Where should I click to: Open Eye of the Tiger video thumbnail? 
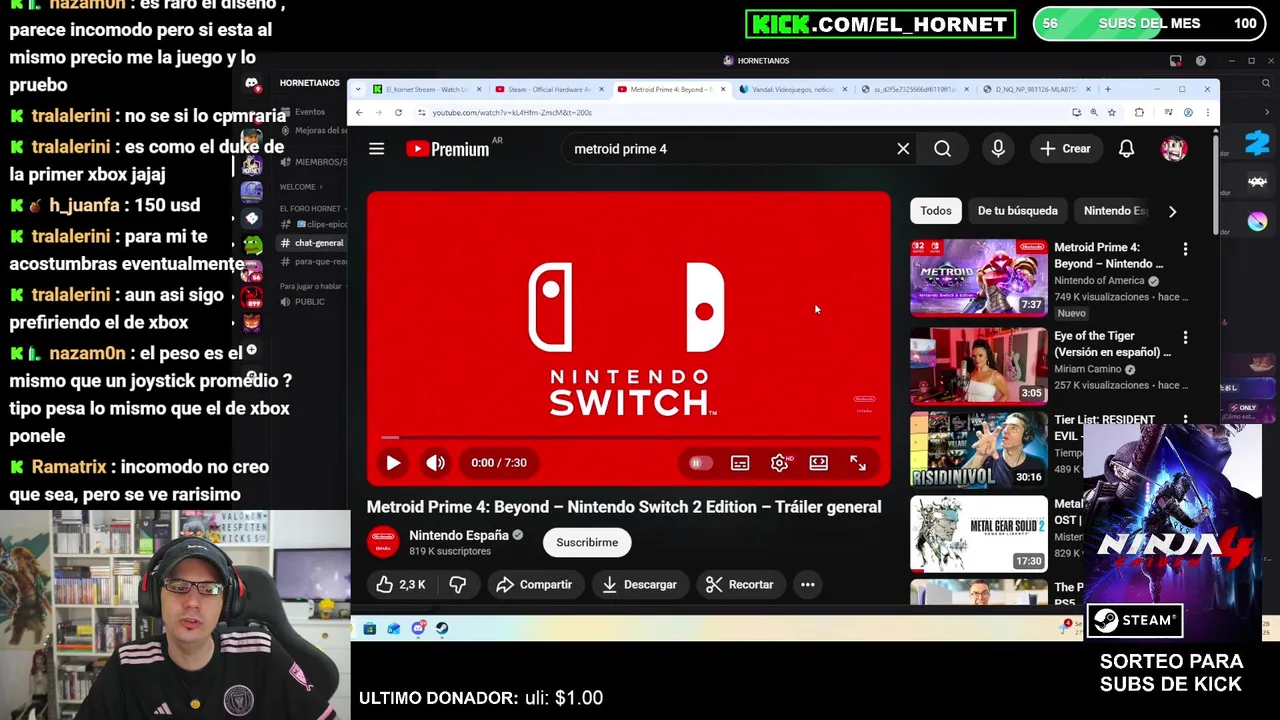point(979,366)
